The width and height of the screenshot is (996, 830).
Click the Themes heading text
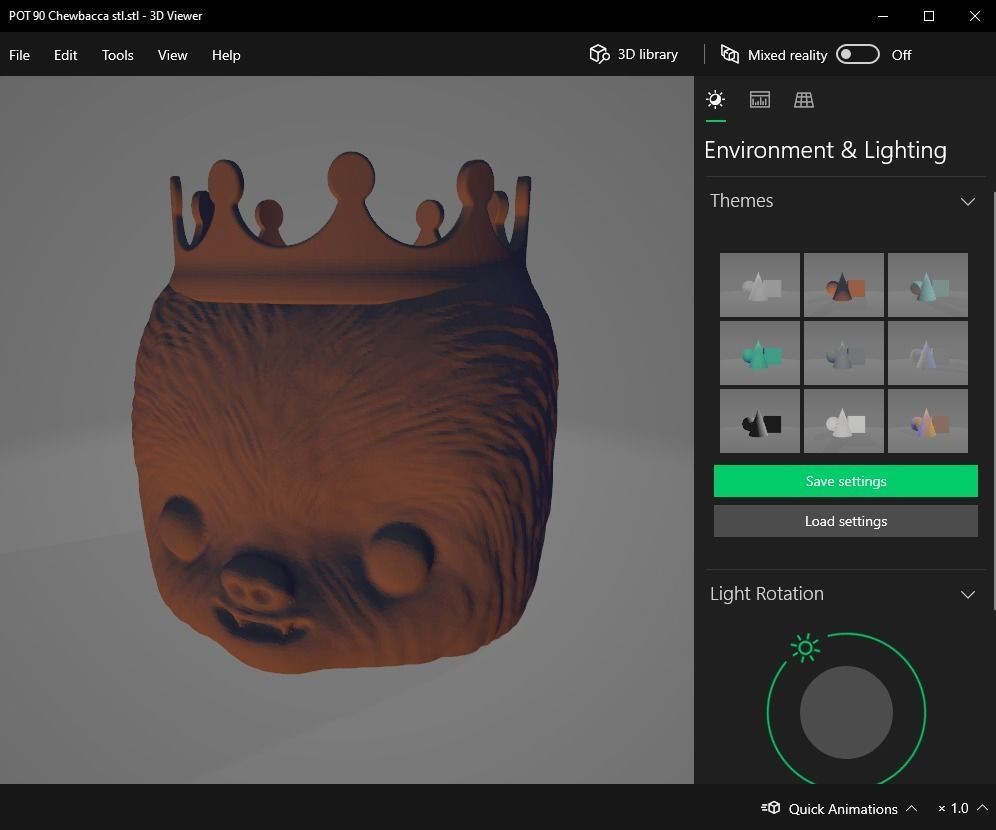[741, 201]
